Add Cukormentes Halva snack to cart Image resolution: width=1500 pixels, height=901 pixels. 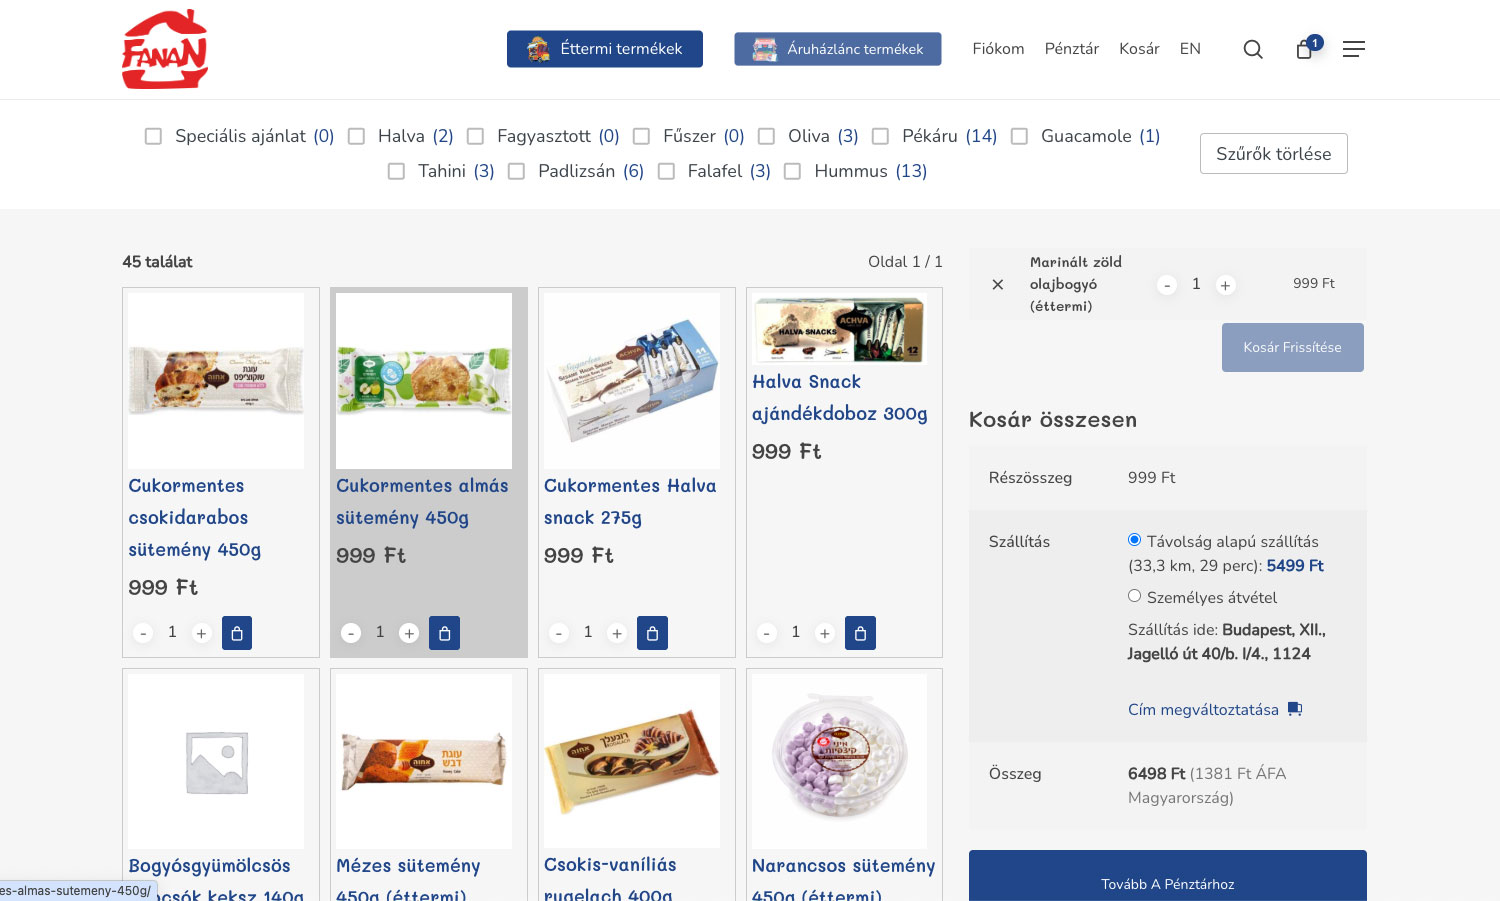tap(652, 633)
